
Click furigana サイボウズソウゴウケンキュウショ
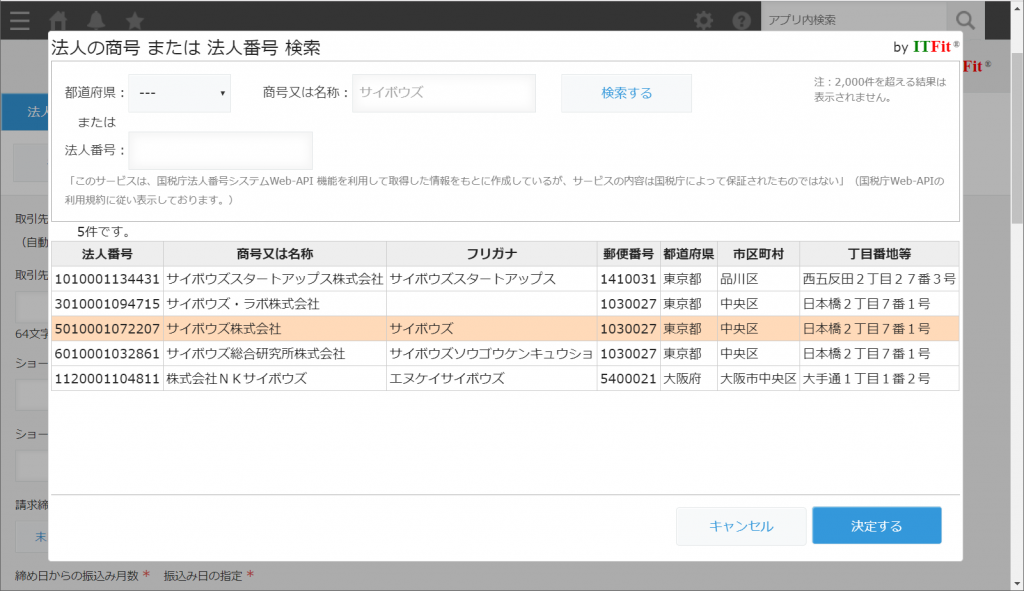click(x=491, y=353)
